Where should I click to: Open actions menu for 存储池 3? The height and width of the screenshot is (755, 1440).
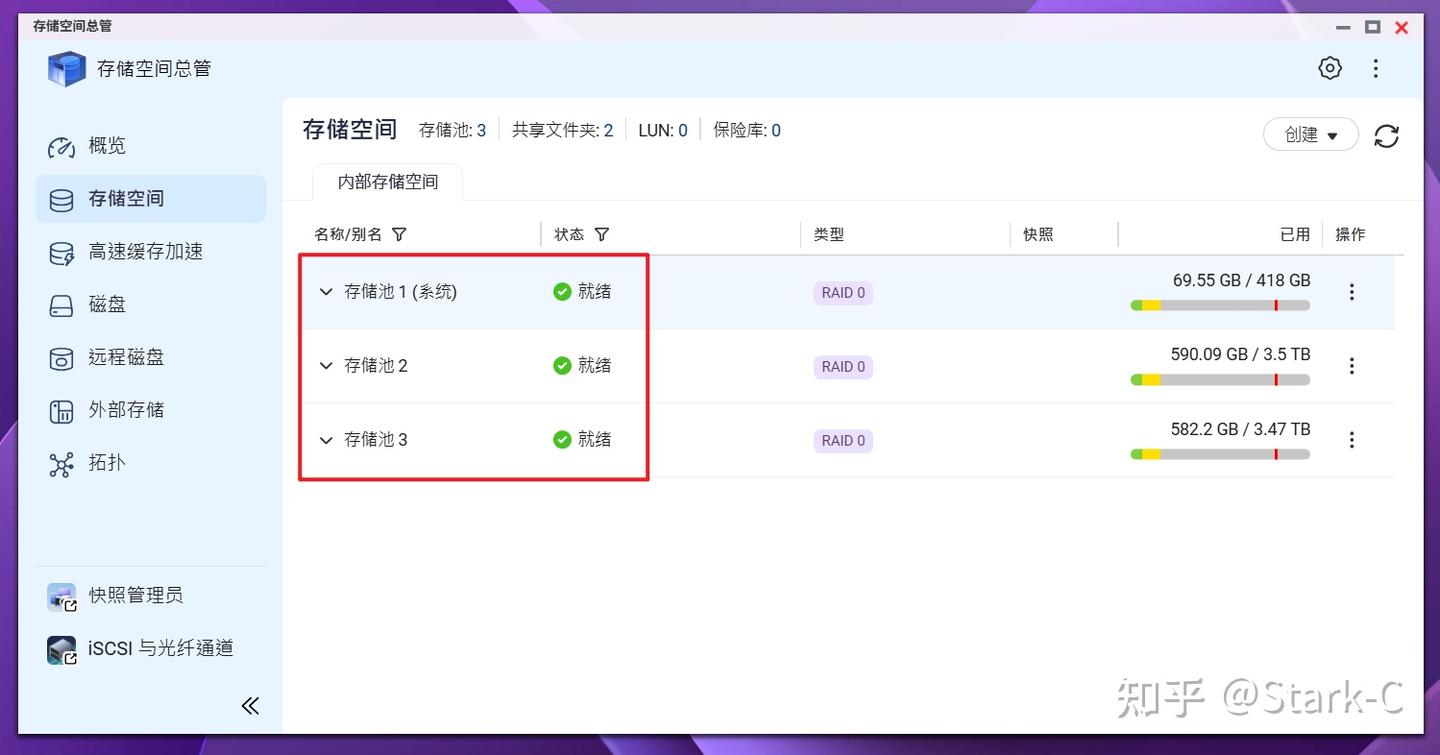coord(1352,440)
